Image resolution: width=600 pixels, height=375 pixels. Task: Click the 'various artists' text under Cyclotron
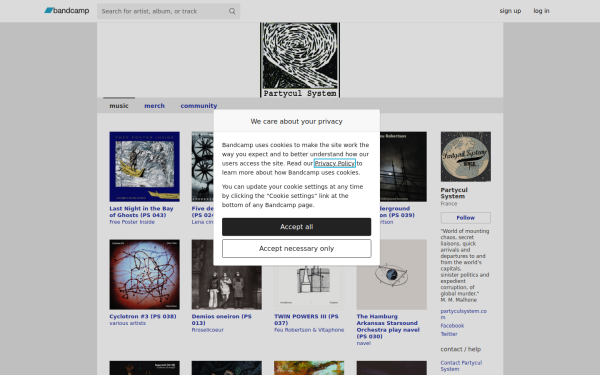point(127,323)
